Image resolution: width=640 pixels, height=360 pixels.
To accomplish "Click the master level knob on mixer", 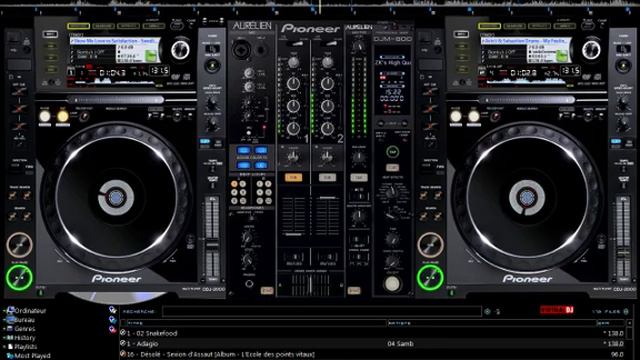I will [358, 46].
